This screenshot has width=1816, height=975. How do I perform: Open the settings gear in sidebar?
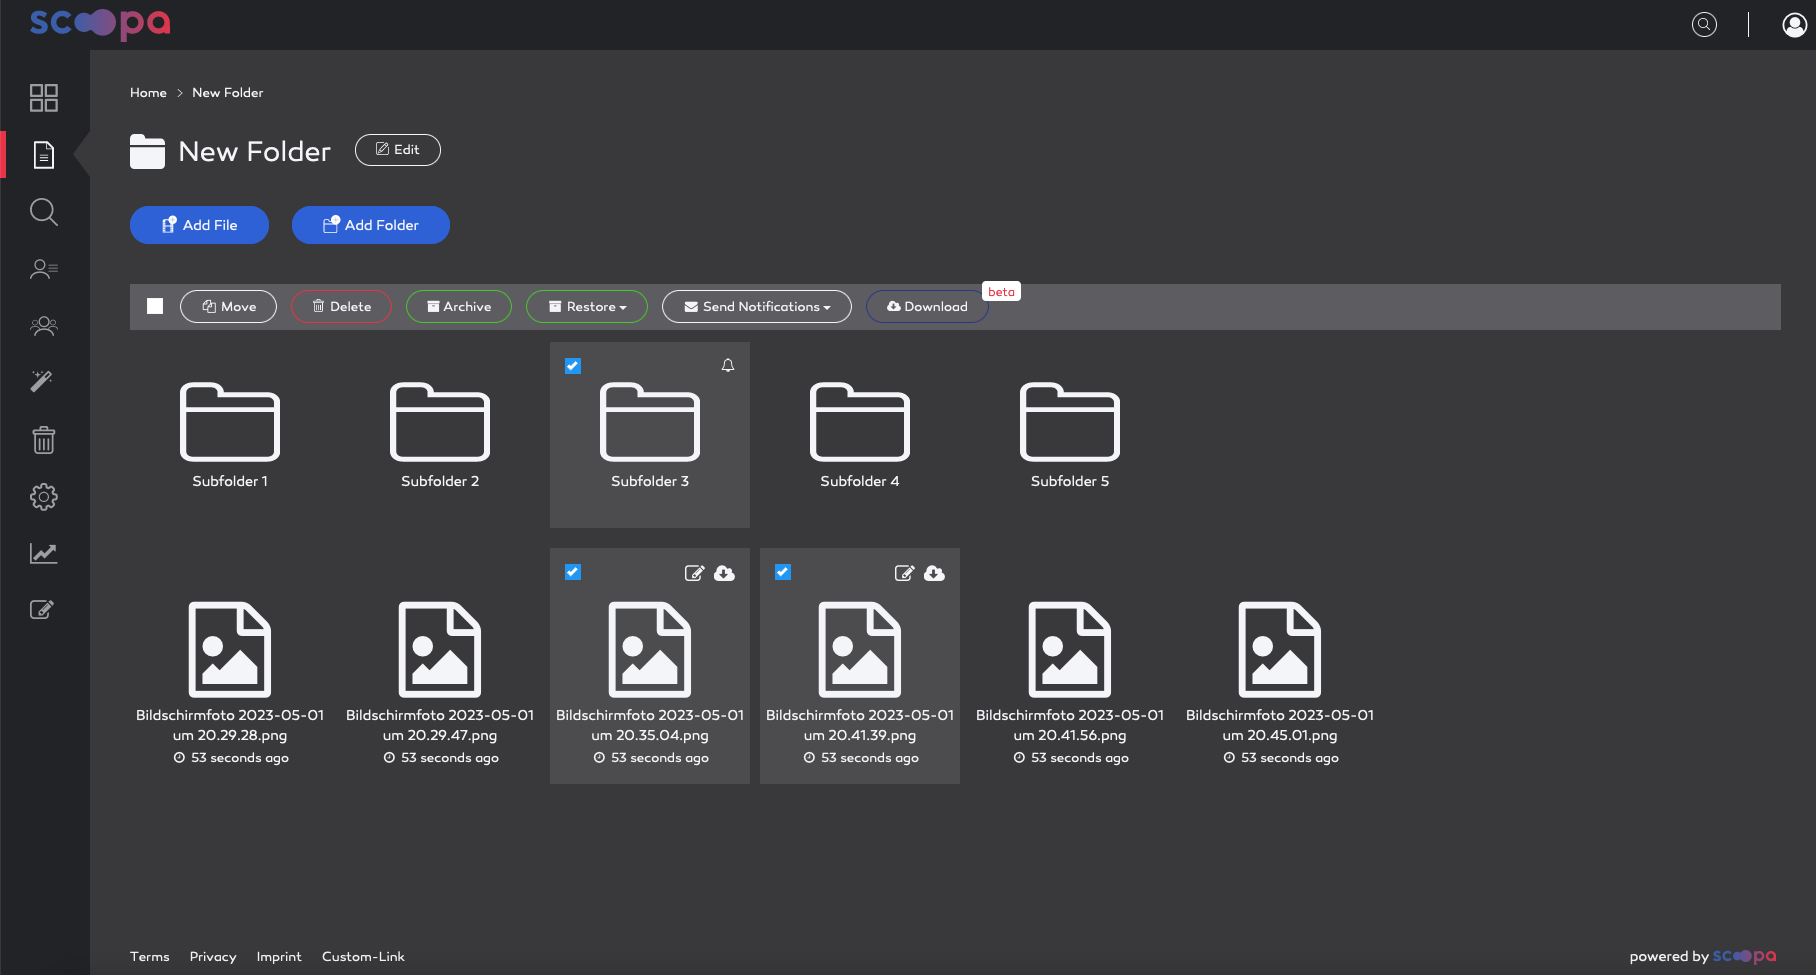click(x=44, y=497)
